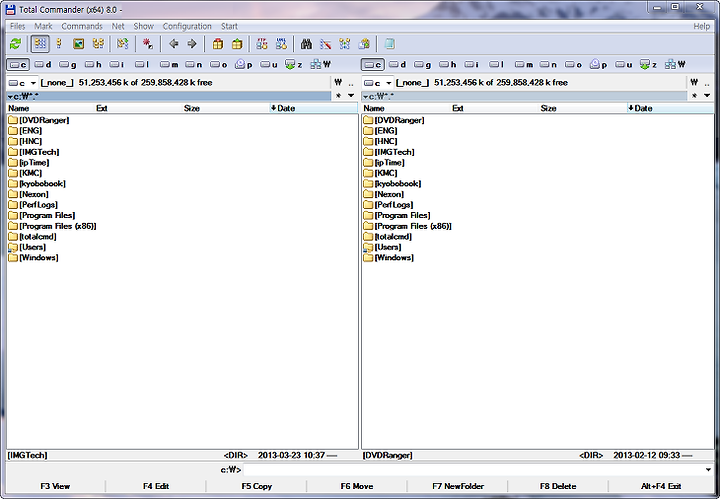720x499 pixels.
Task: Sort right panel by Date column
Action: coord(669,108)
